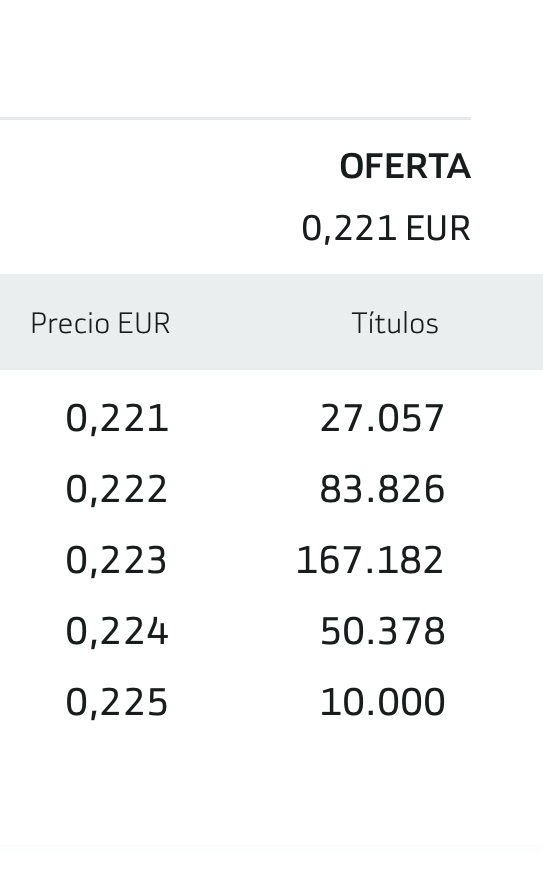Select the 0,221 EUR offer price
This screenshot has height=876, width=543.
pyautogui.click(x=386, y=228)
